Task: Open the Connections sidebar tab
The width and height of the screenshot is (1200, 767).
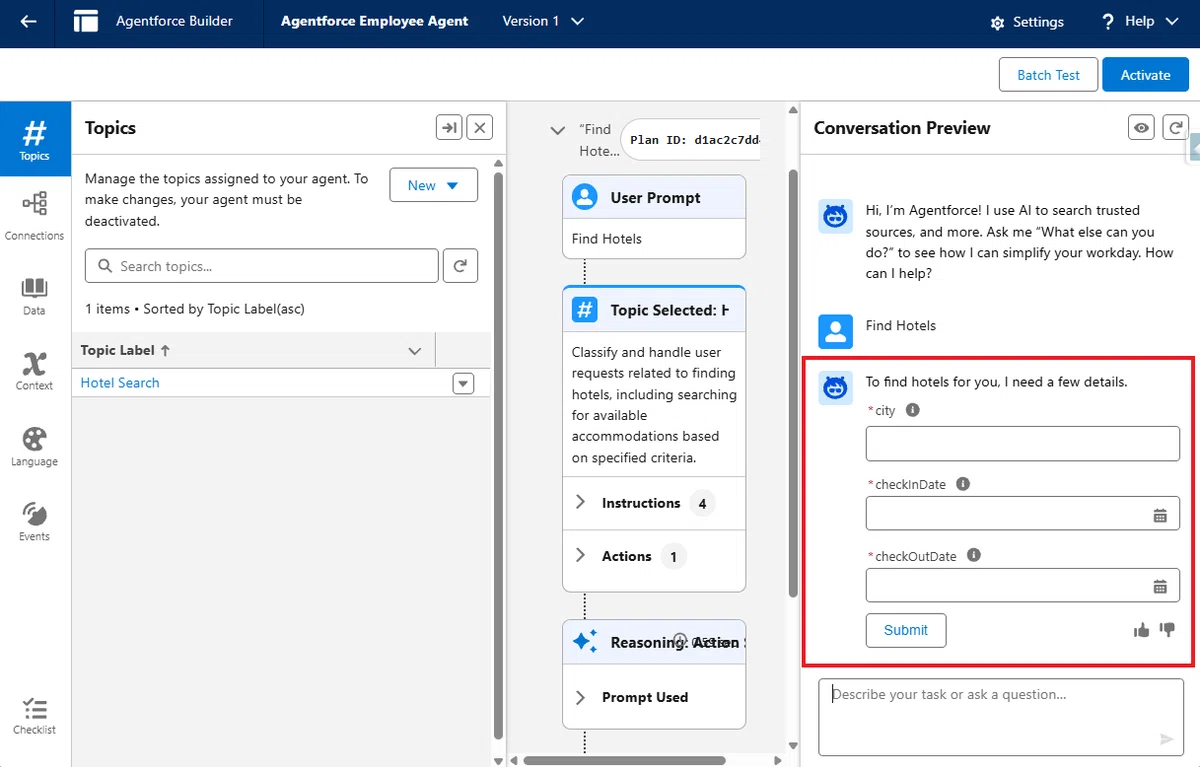Action: (34, 217)
